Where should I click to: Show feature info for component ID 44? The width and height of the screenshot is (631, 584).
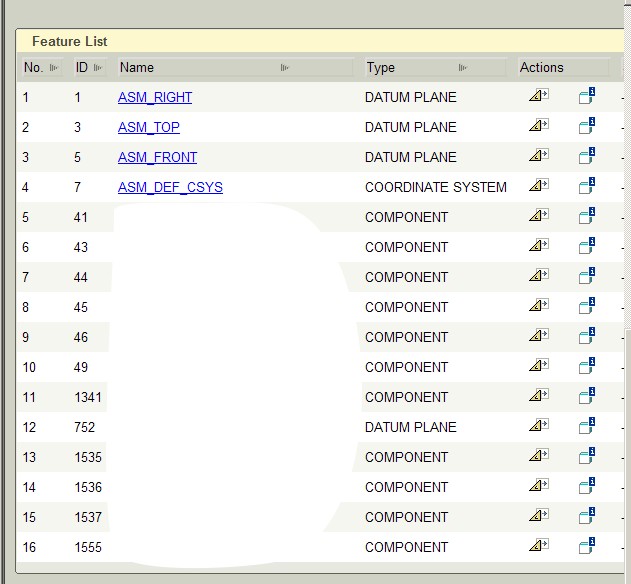click(x=587, y=276)
